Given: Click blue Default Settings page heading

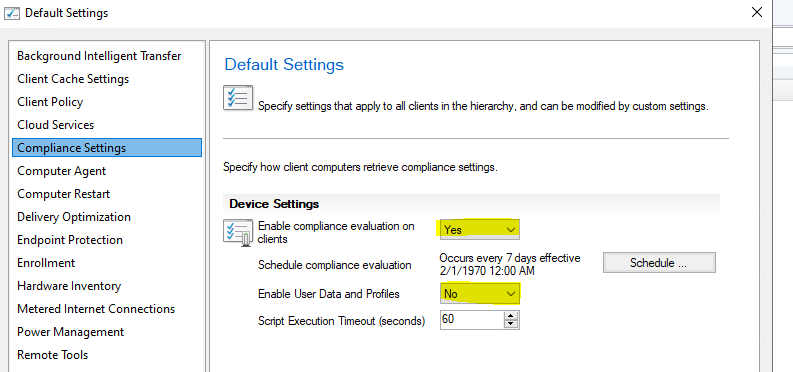Looking at the screenshot, I should coord(284,65).
